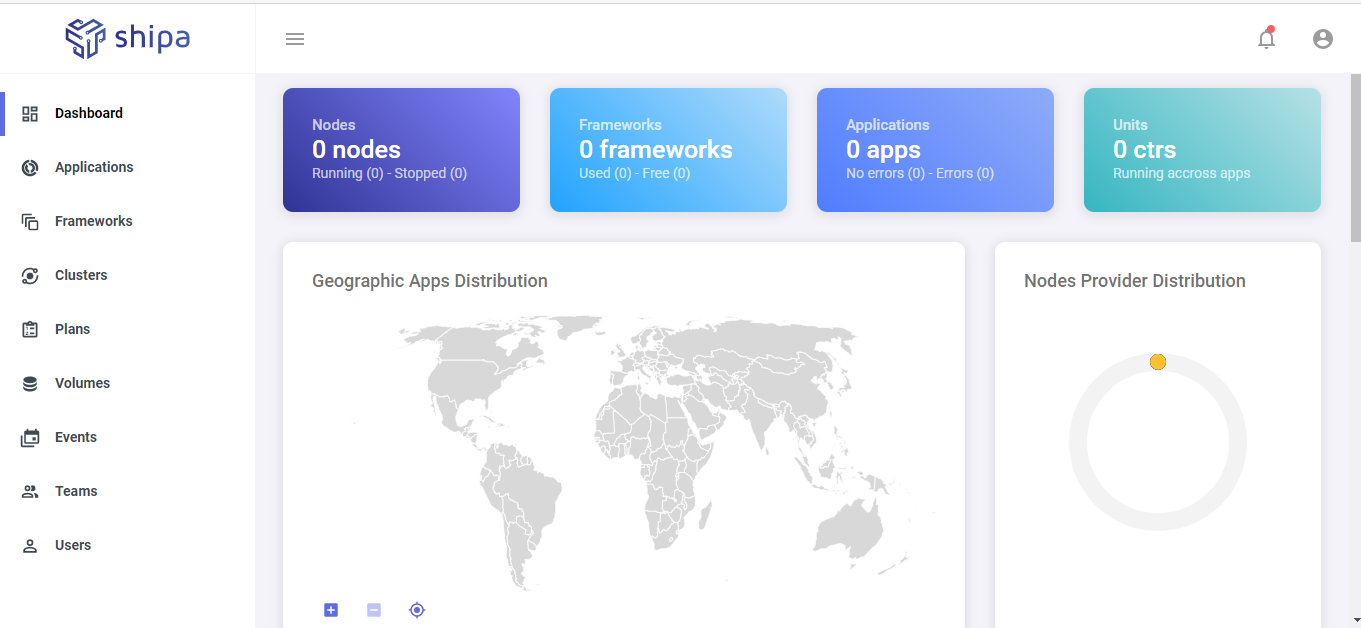Open the Nodes summary card
The width and height of the screenshot is (1361, 628).
401,150
